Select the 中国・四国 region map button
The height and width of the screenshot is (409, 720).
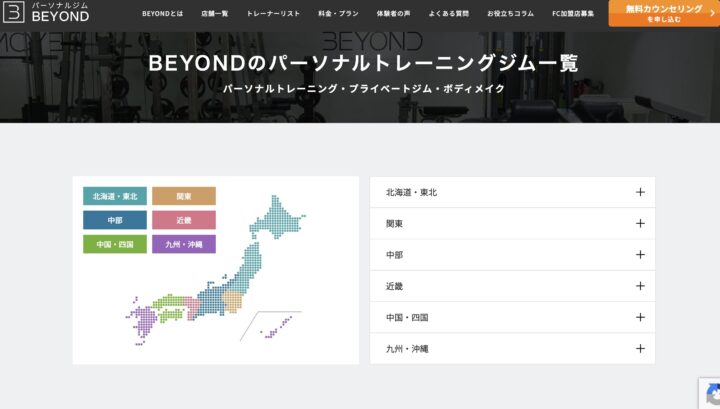[115, 244]
